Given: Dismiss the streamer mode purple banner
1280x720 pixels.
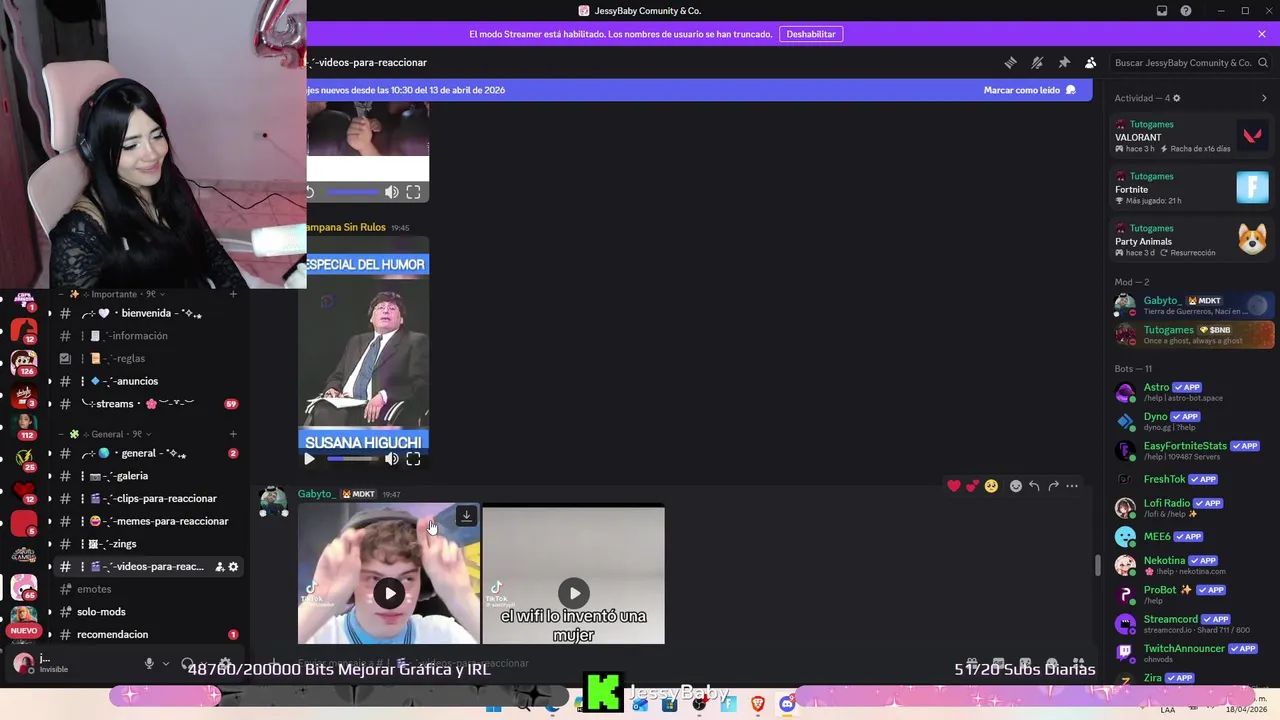Looking at the screenshot, I should 1262,34.
